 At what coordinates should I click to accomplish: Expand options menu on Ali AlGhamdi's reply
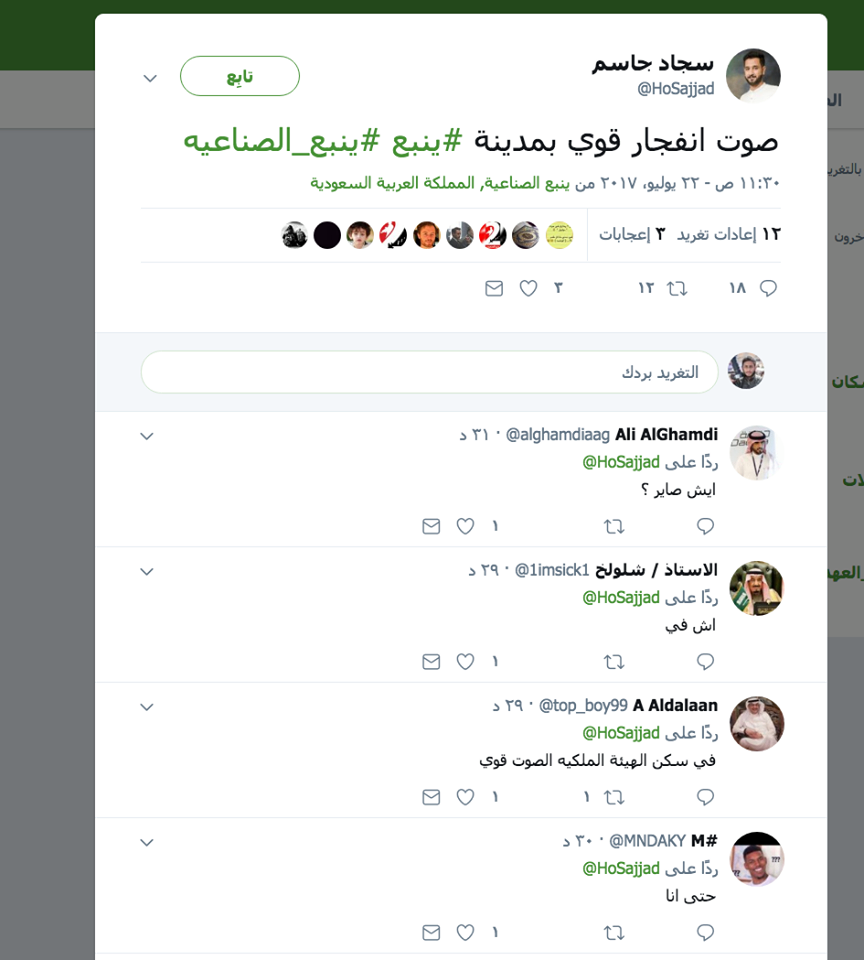click(x=147, y=437)
